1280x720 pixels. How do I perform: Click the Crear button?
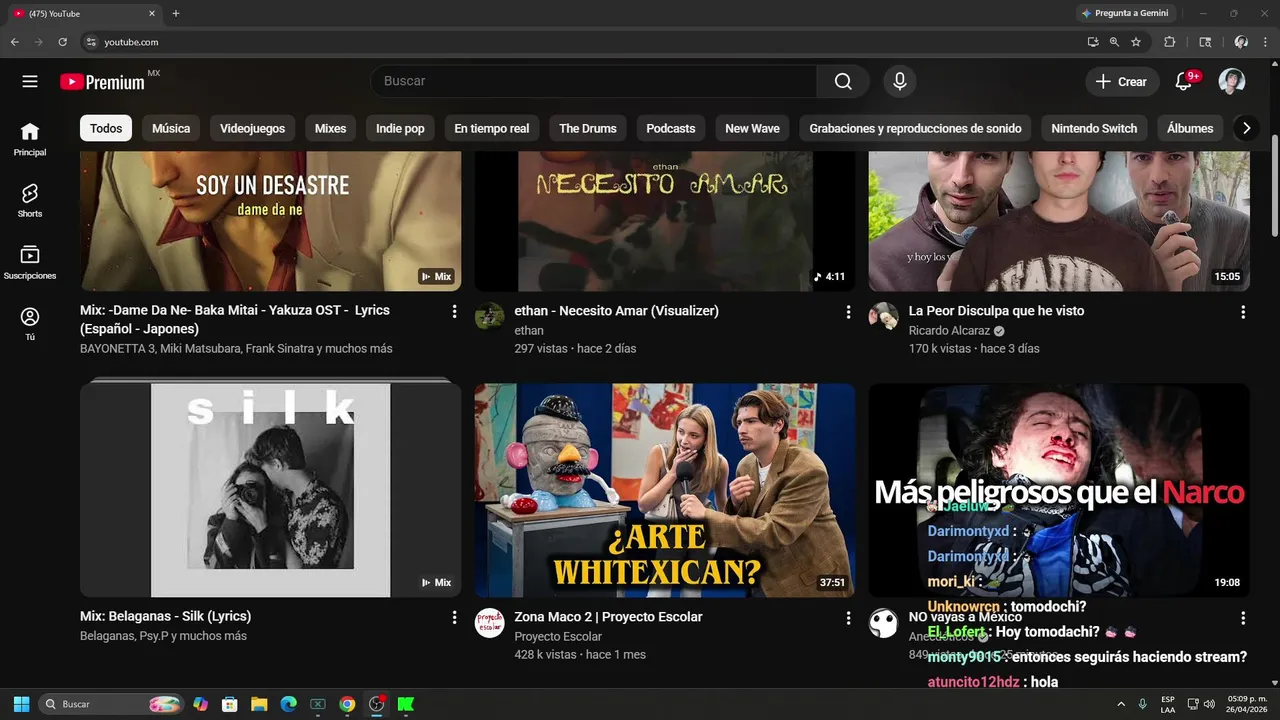1122,81
